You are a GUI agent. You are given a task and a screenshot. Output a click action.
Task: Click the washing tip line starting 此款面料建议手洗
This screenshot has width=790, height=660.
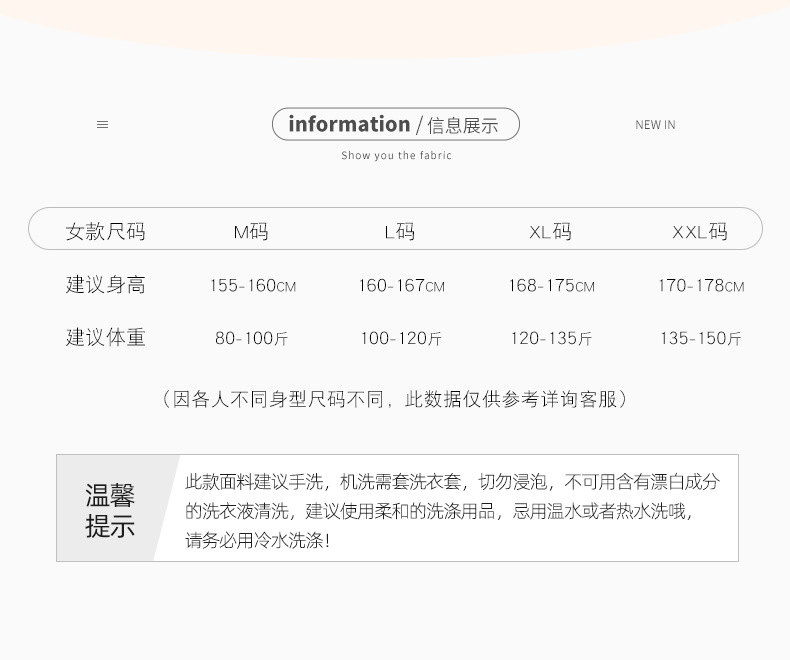point(452,482)
